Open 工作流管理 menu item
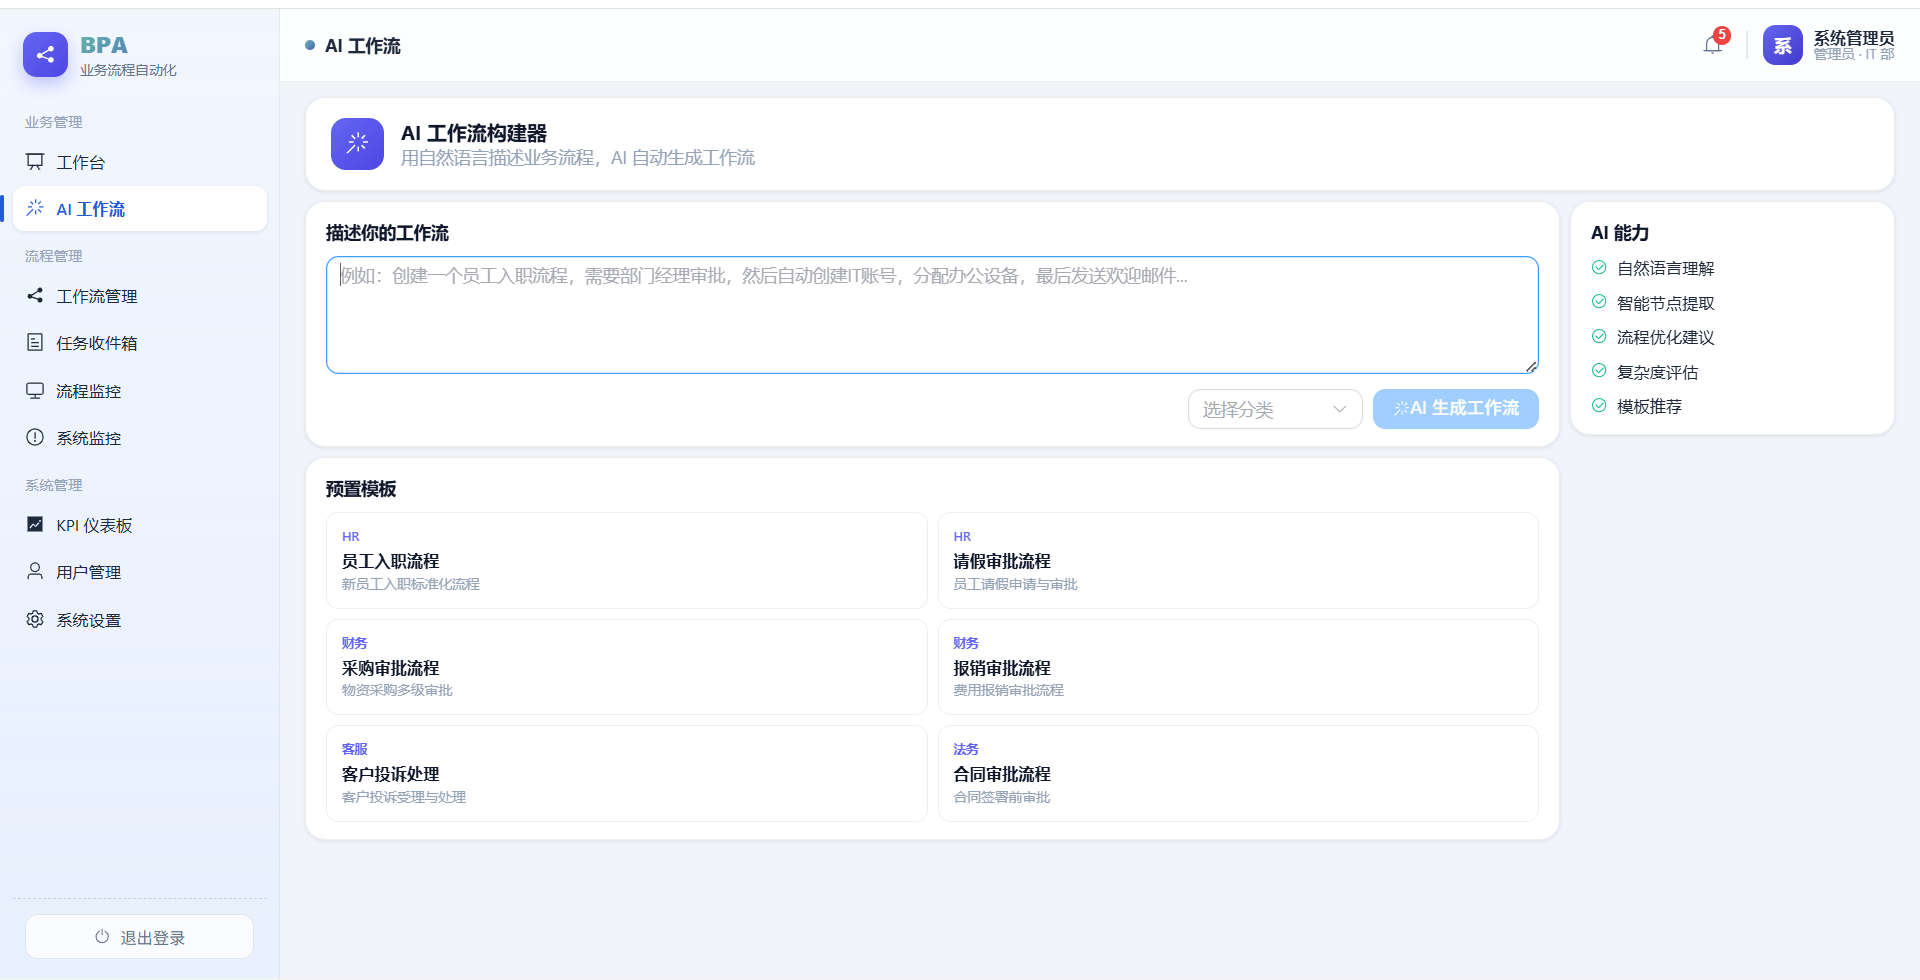Viewport: 1920px width, 980px height. click(140, 296)
